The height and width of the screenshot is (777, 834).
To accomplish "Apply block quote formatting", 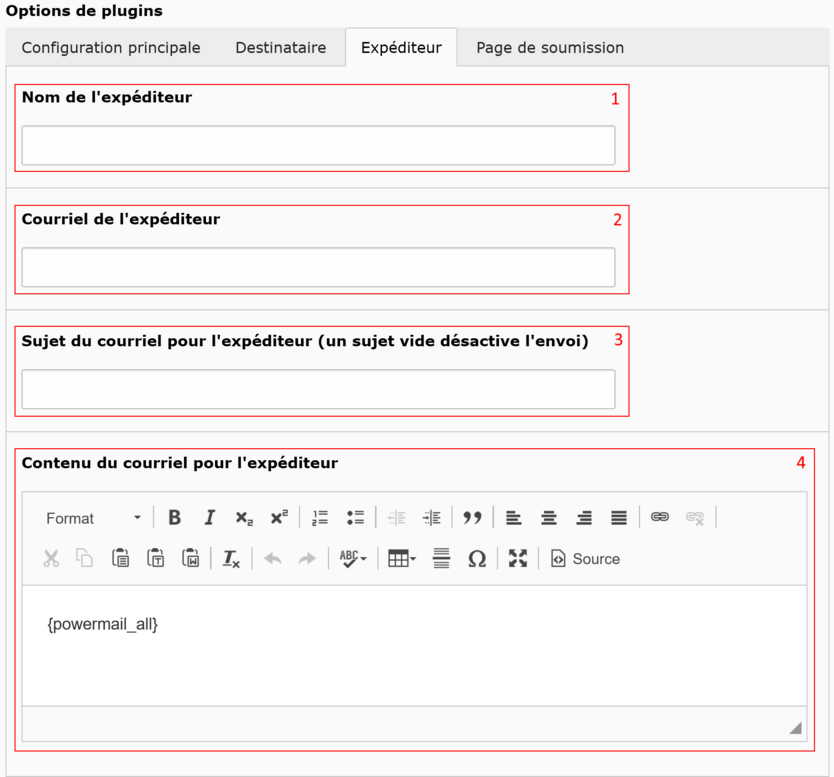I will 472,518.
